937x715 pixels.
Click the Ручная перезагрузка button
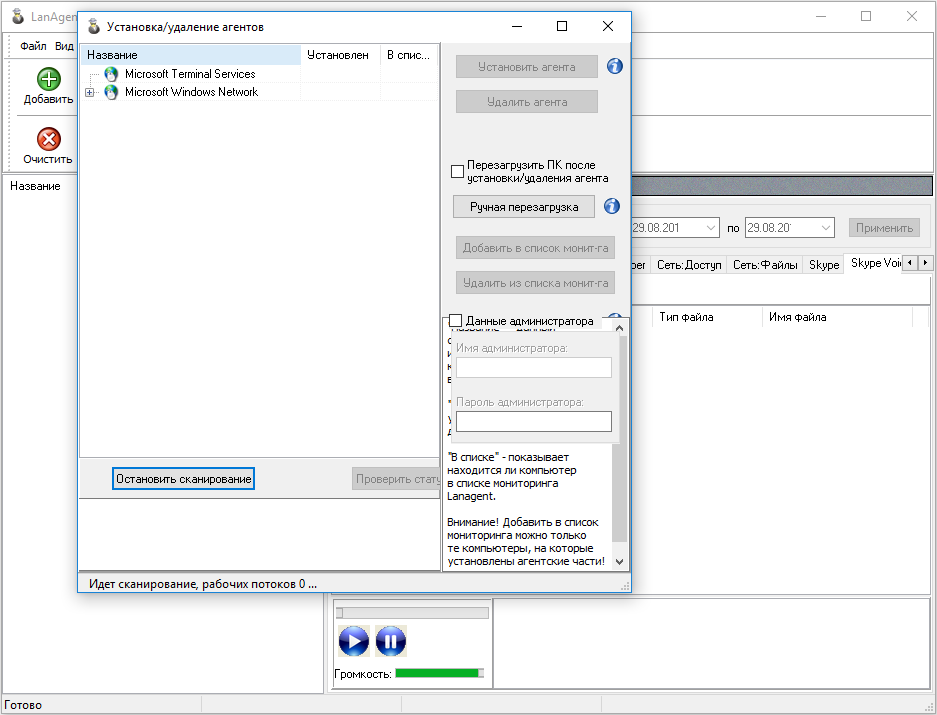pyautogui.click(x=524, y=206)
